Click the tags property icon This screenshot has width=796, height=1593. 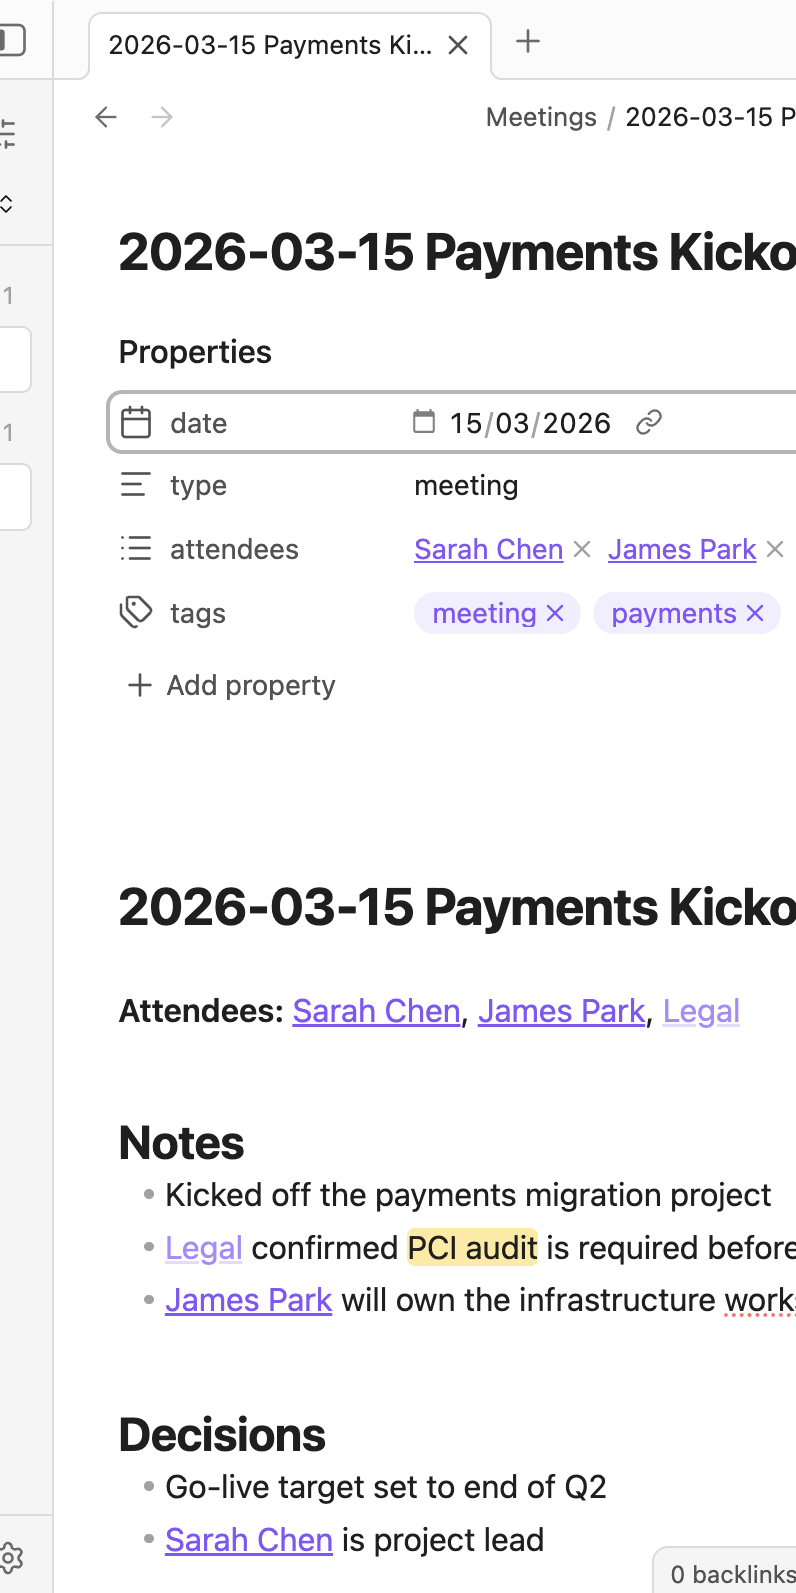pyautogui.click(x=136, y=612)
